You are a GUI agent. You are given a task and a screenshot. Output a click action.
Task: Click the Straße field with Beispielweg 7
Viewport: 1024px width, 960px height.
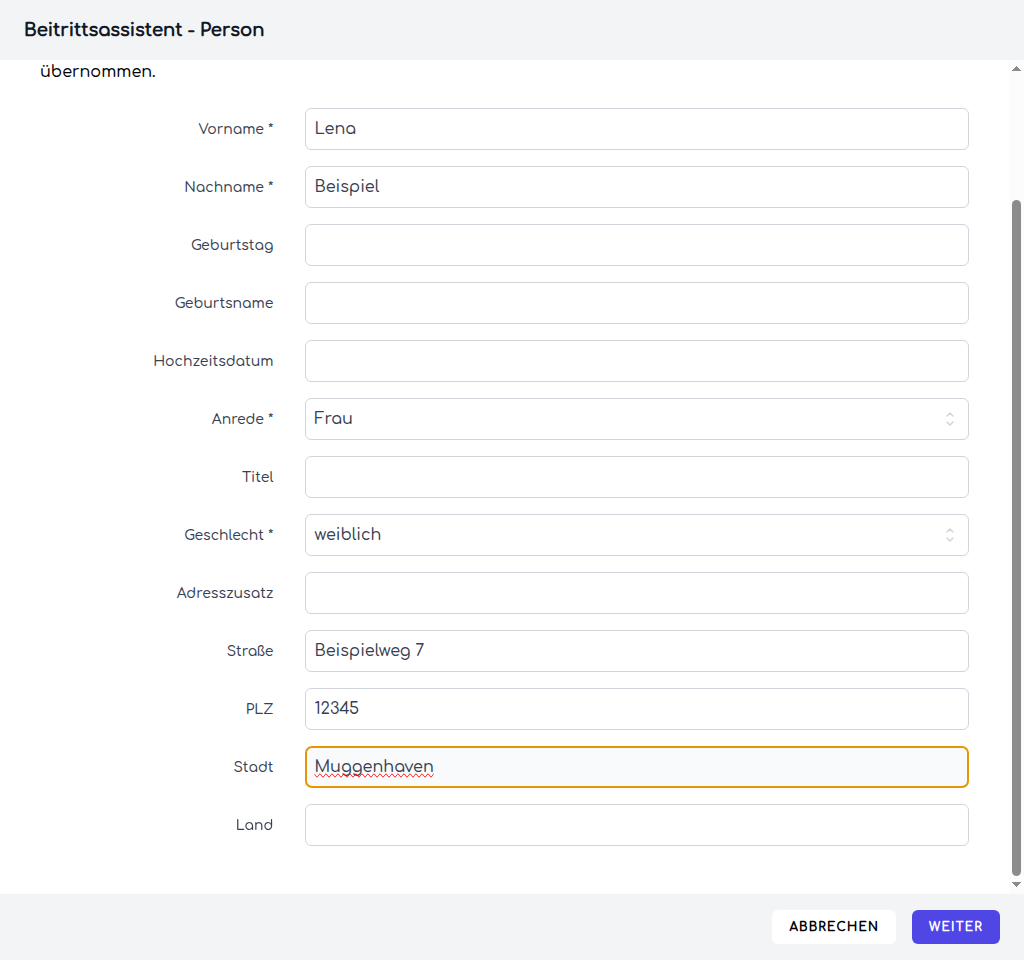(x=637, y=651)
